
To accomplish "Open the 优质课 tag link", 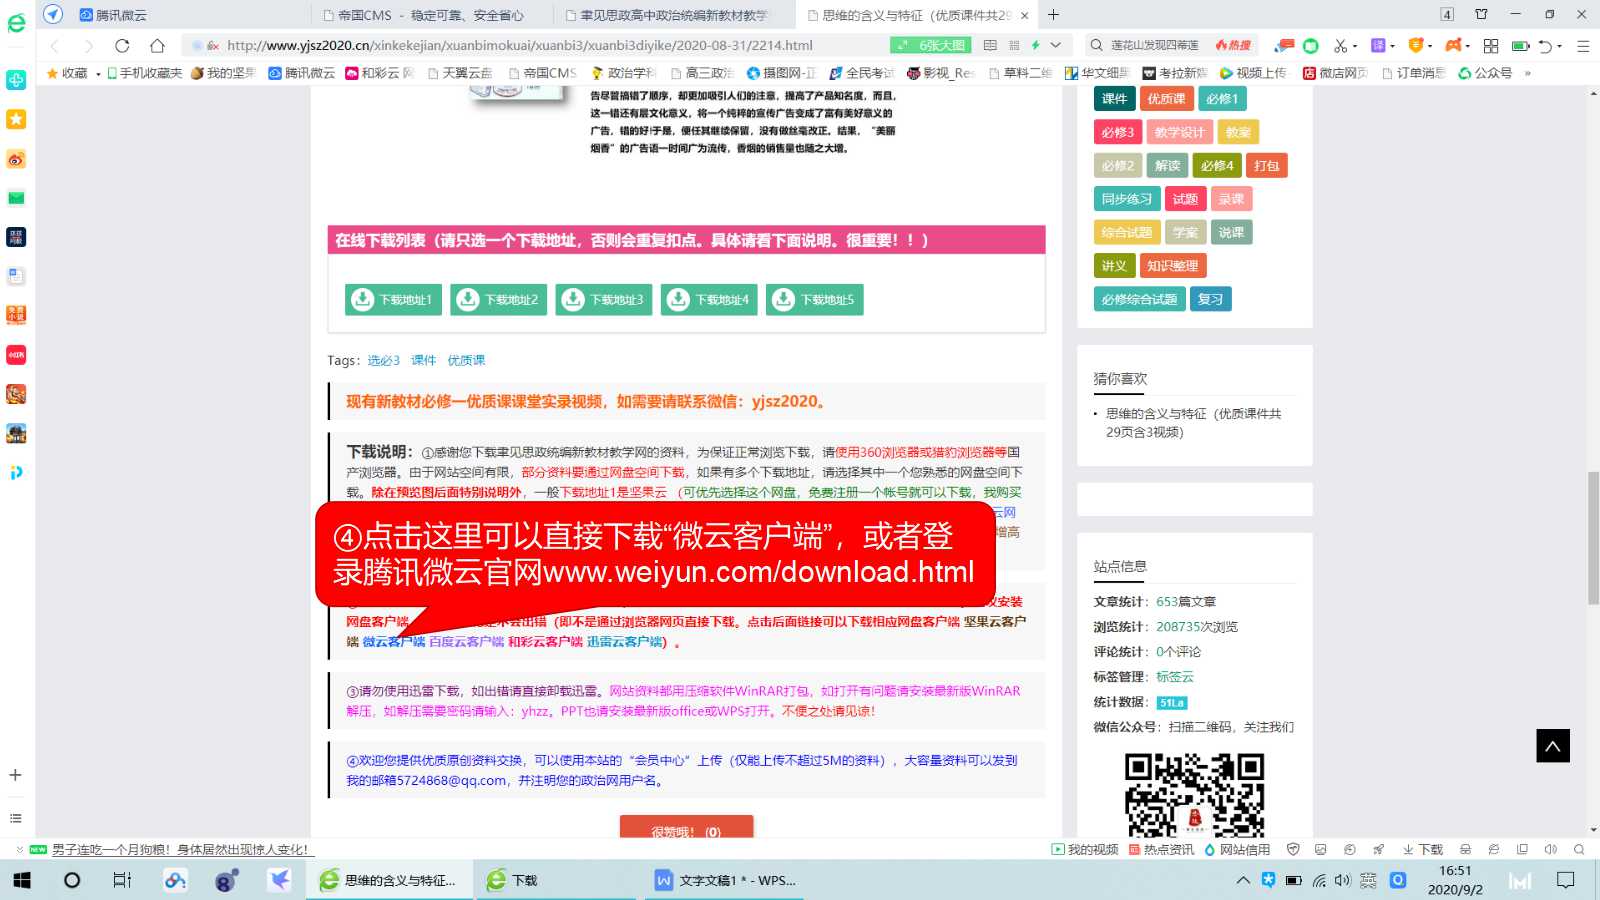I will (466, 360).
